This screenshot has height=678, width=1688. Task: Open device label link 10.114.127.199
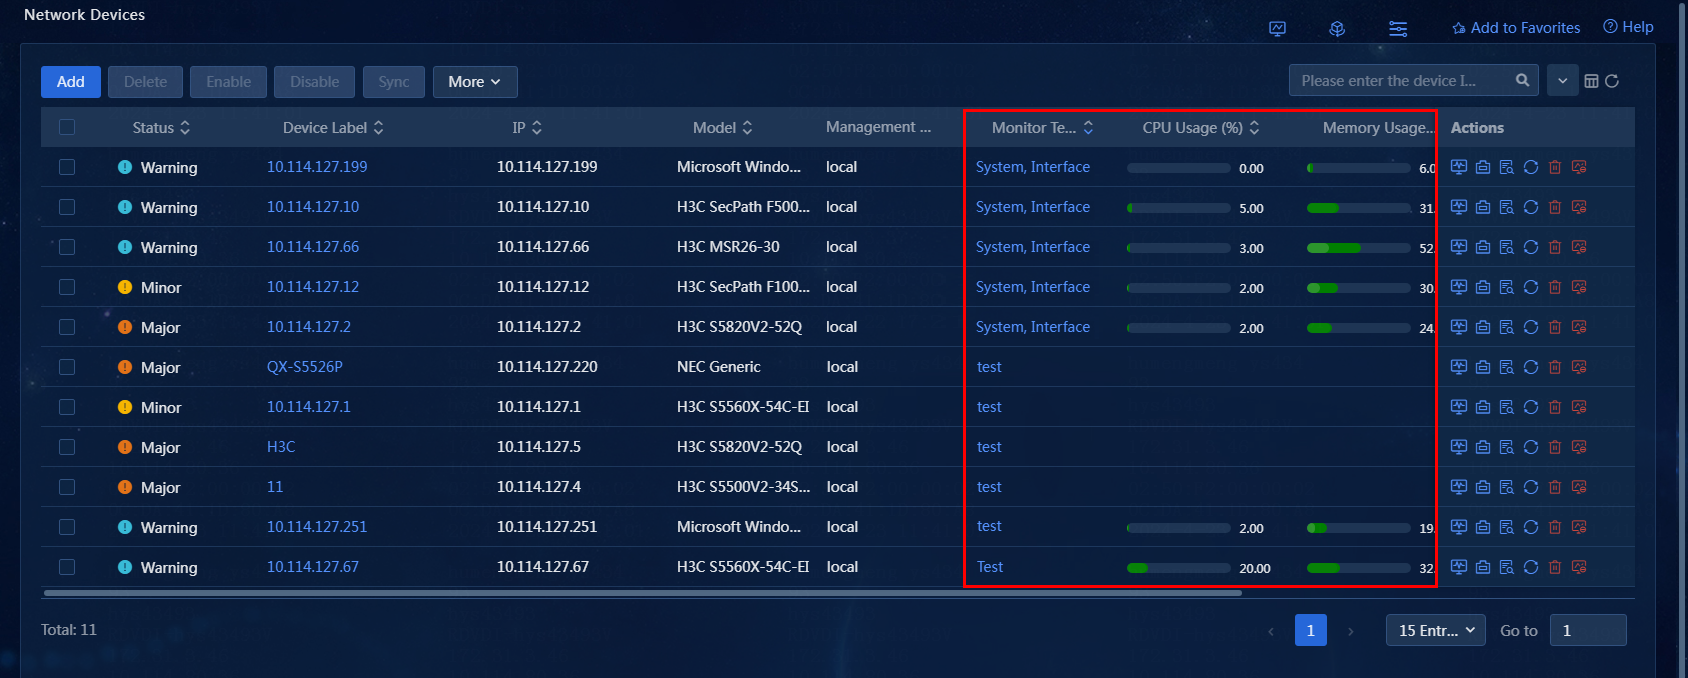pos(317,167)
